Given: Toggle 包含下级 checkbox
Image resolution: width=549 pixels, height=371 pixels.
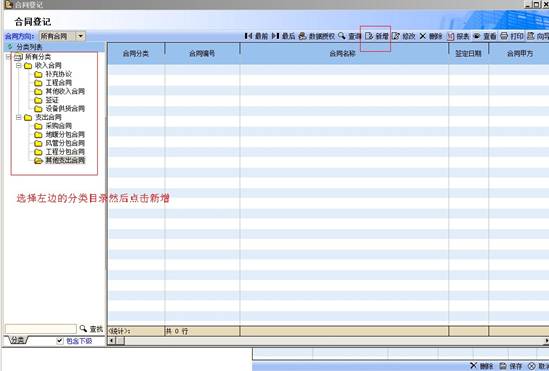Looking at the screenshot, I should [60, 341].
